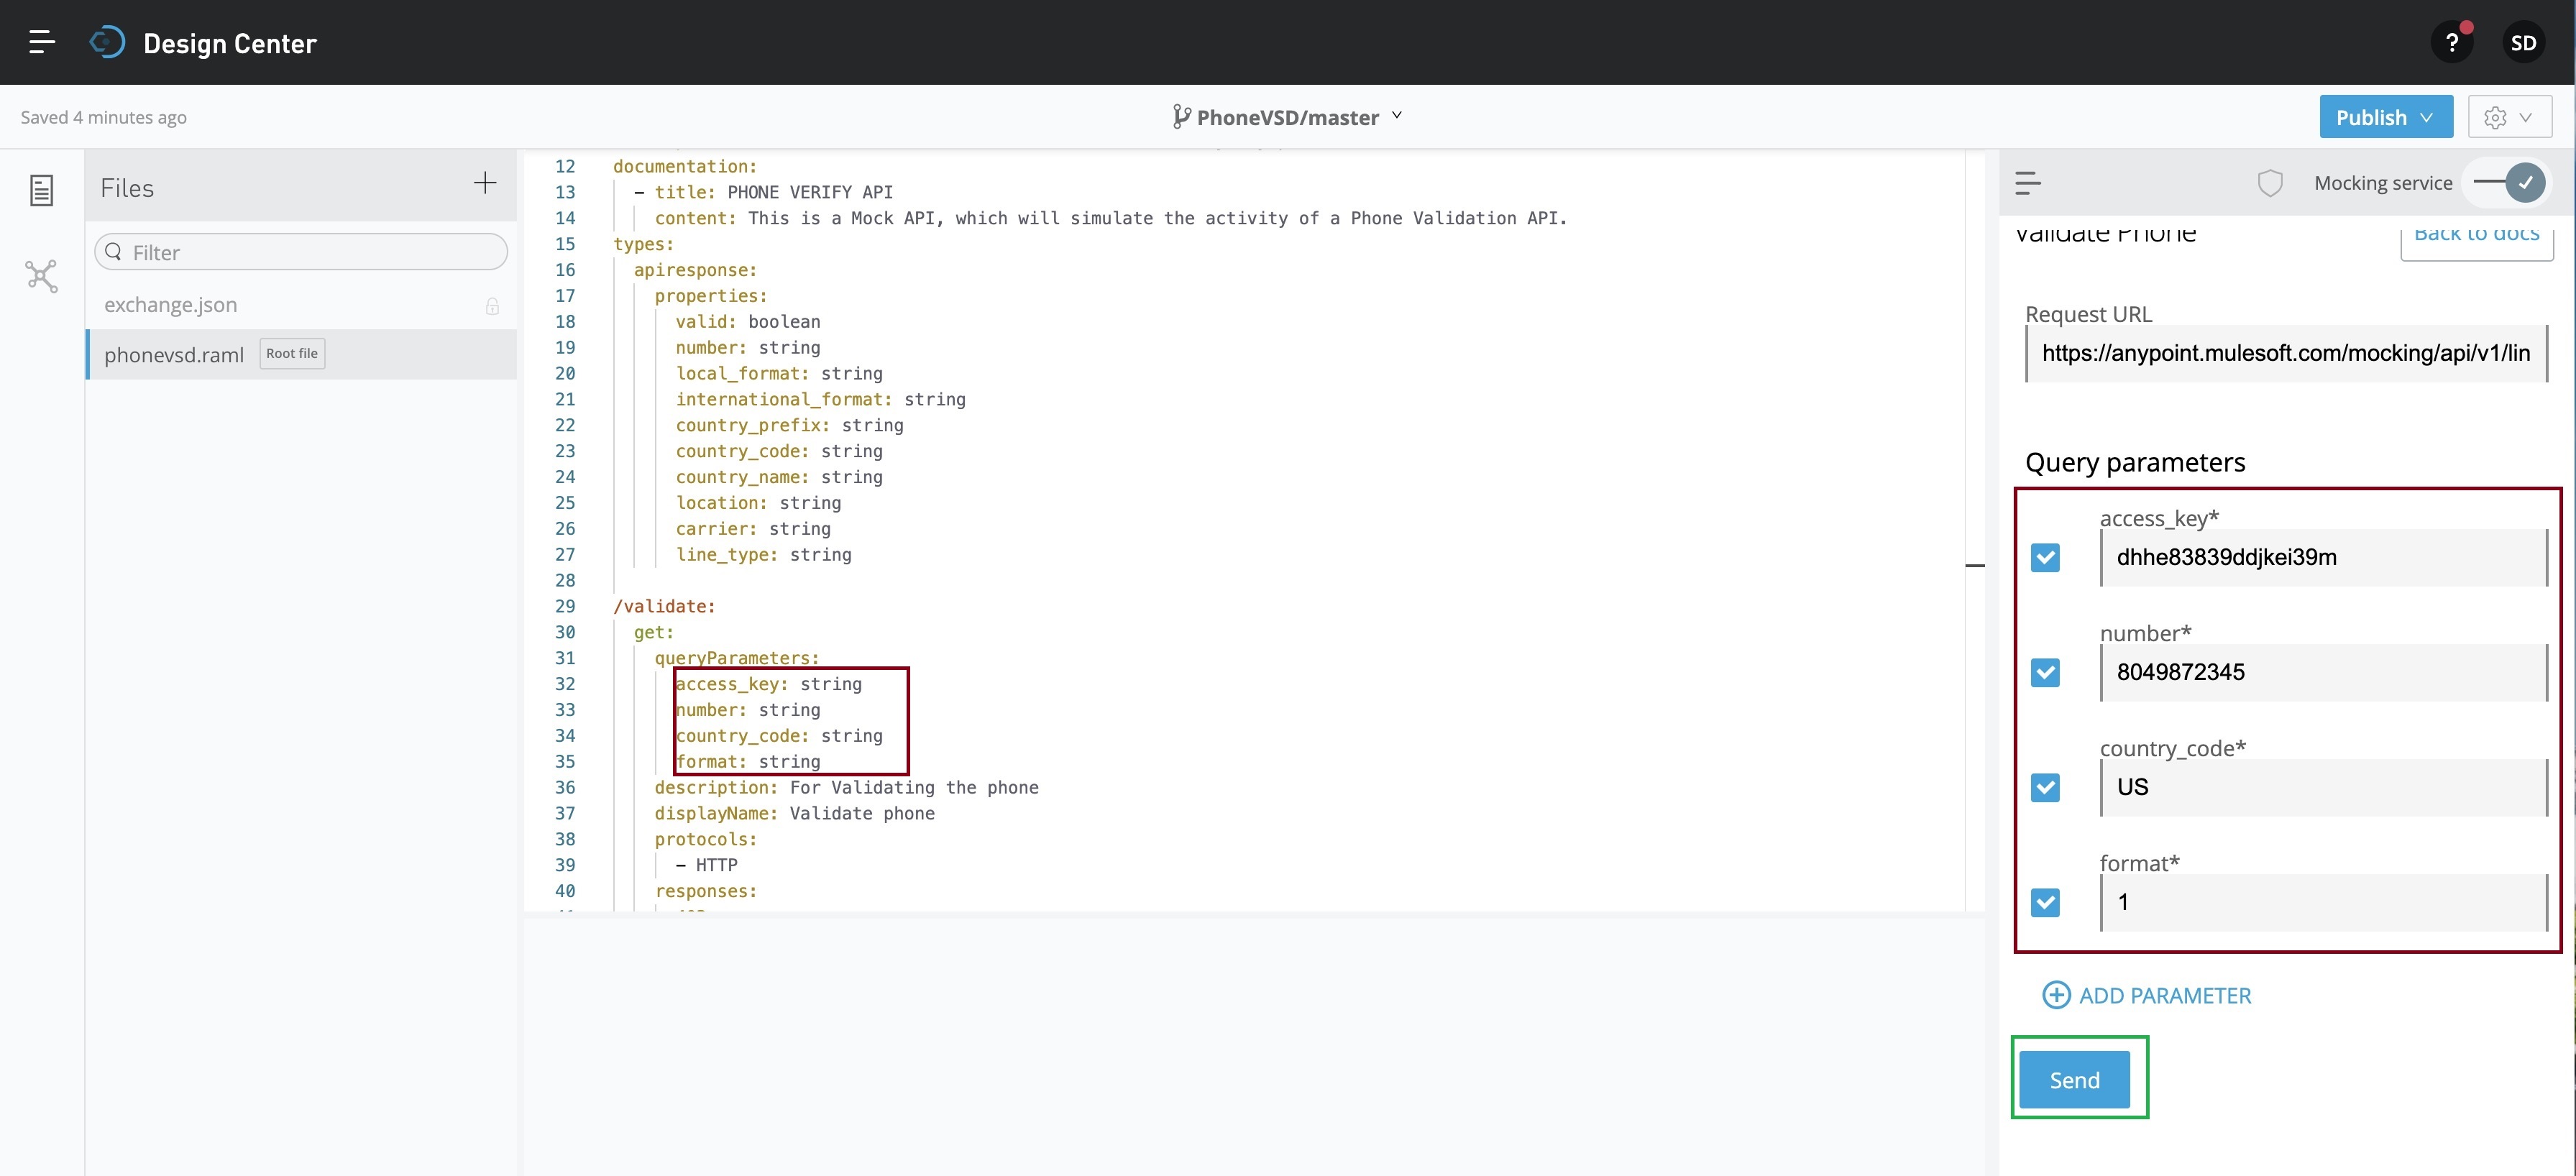Open the SD account avatar menu
This screenshot has height=1176, width=2576.
[x=2524, y=41]
